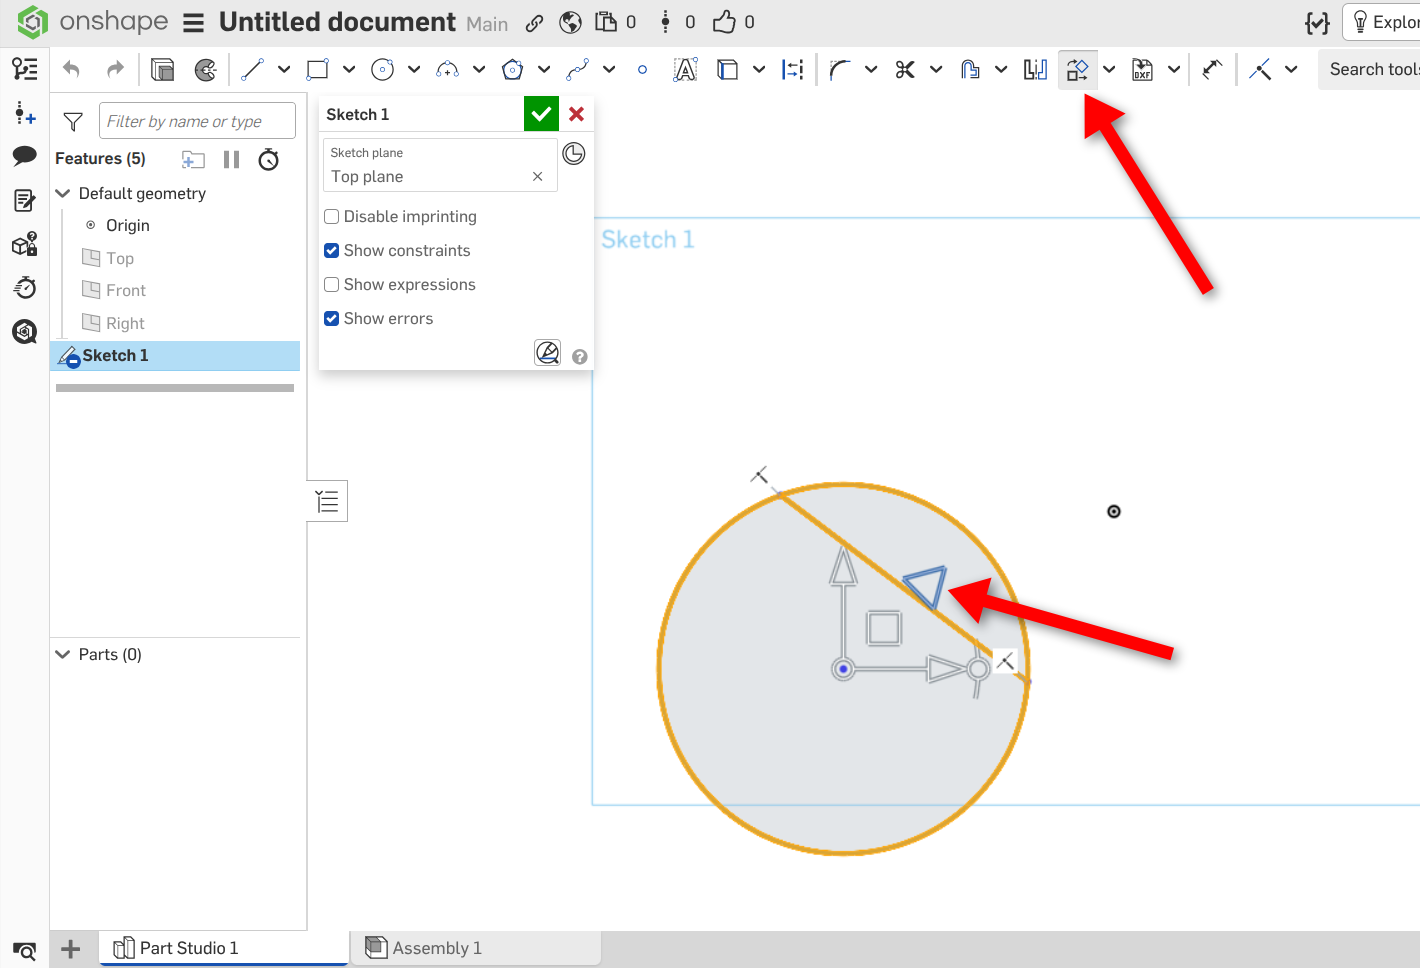Image resolution: width=1420 pixels, height=968 pixels.
Task: Open the curly-brace variables icon in the title bar
Action: coord(1318,23)
